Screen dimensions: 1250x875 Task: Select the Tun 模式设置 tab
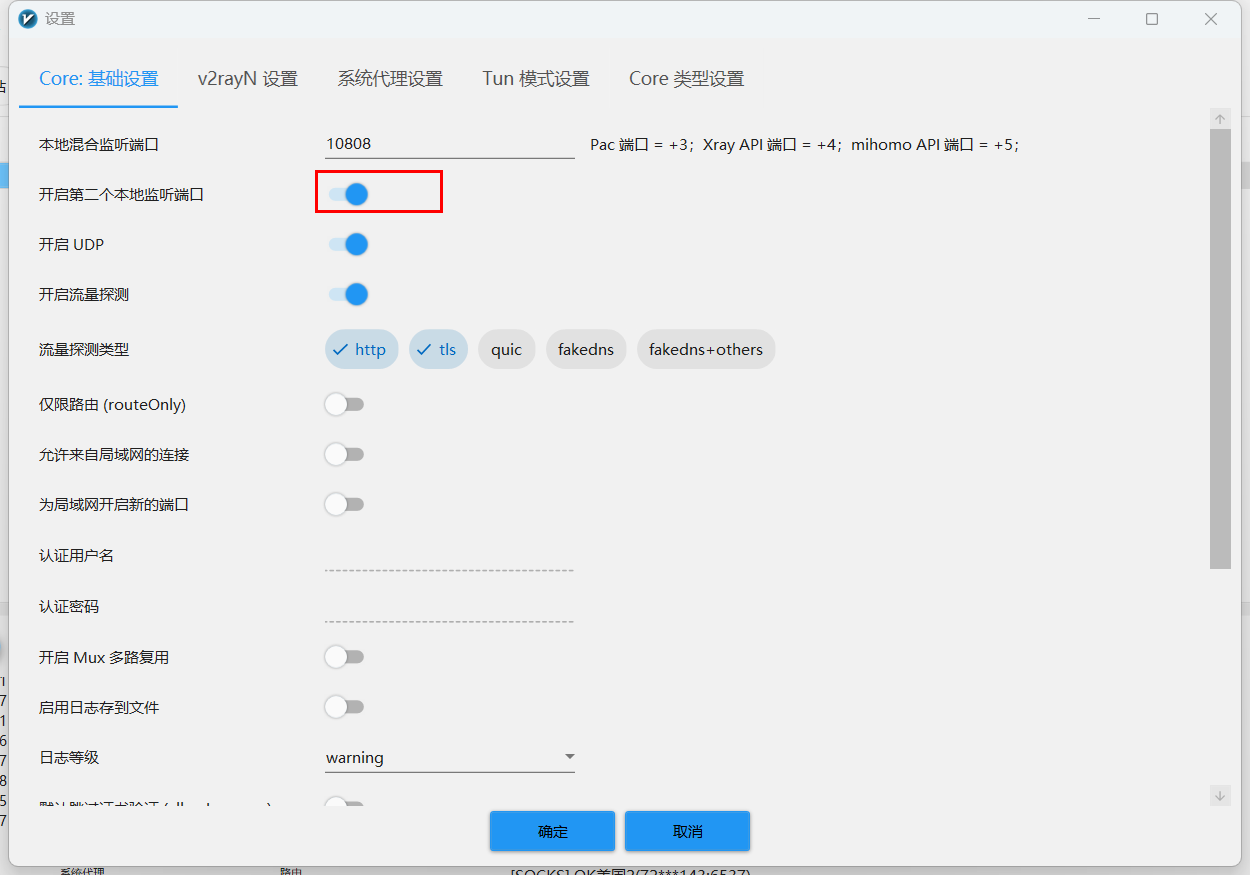(x=536, y=79)
